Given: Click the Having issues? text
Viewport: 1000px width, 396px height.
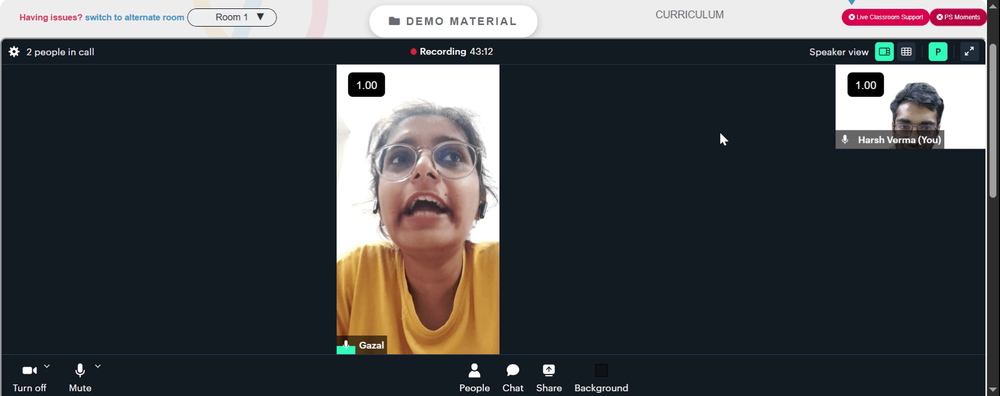Looking at the screenshot, I should (x=51, y=17).
